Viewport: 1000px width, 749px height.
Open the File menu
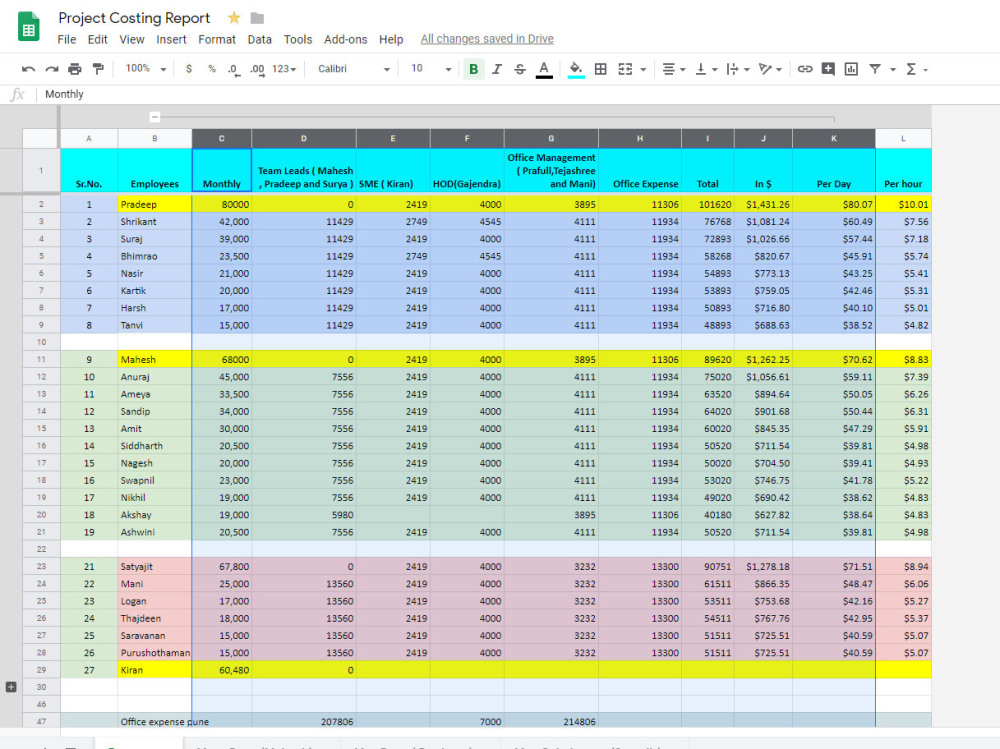point(66,40)
